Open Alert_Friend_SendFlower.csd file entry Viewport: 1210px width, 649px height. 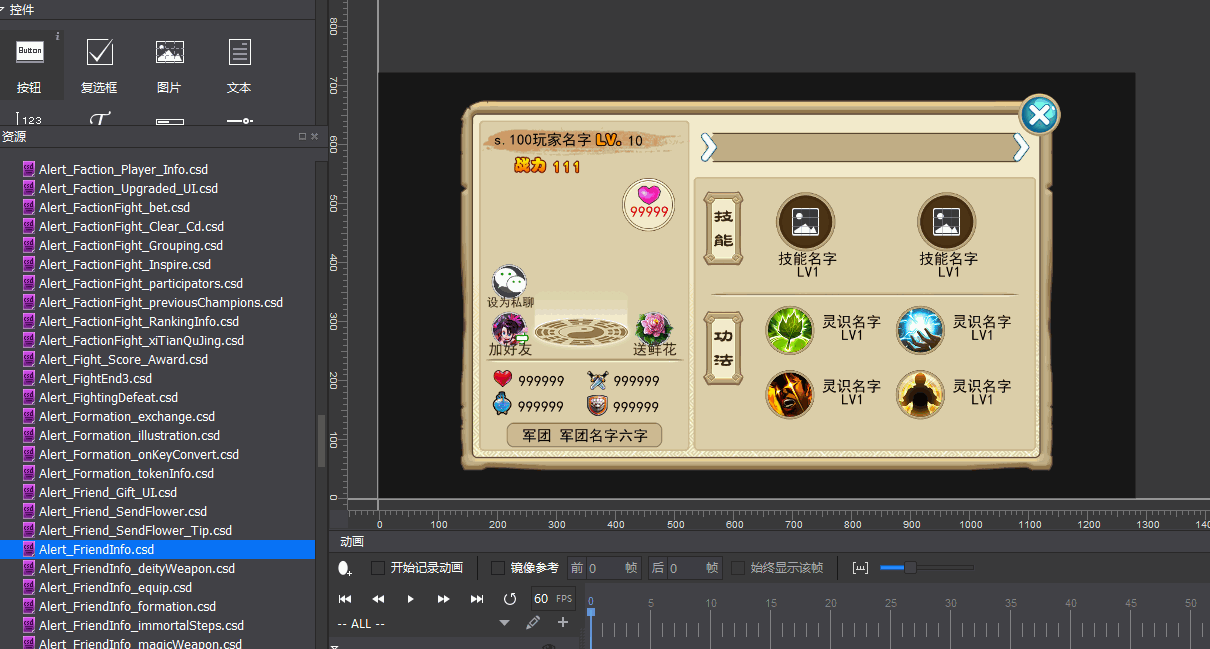click(x=123, y=512)
